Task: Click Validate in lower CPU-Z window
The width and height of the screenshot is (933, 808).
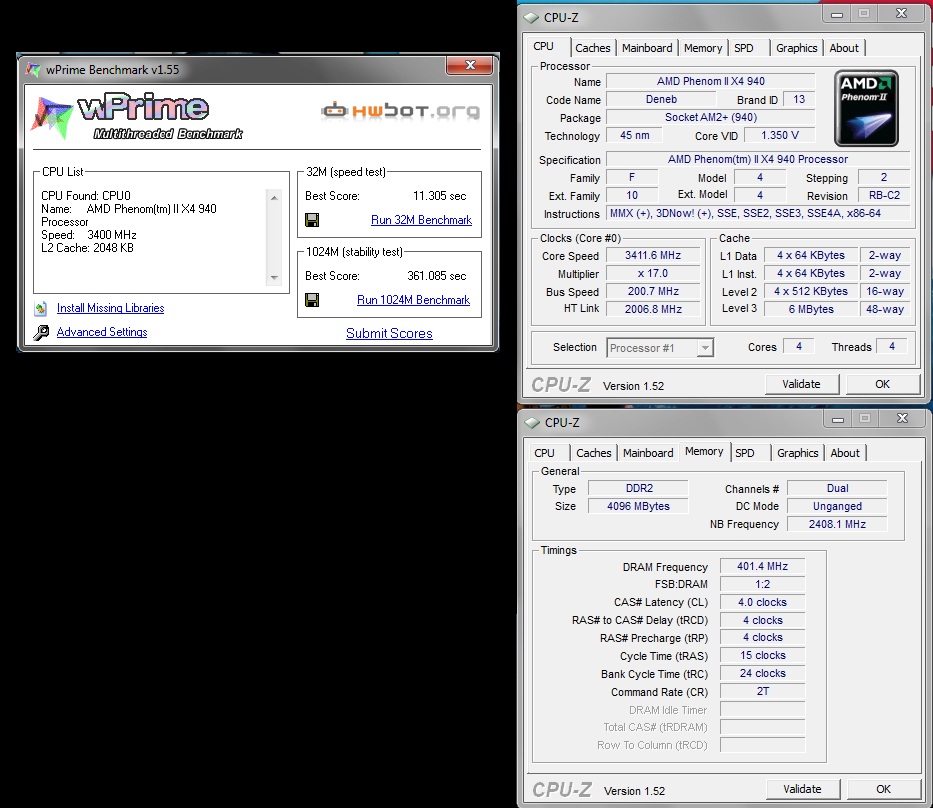Action: (x=802, y=789)
